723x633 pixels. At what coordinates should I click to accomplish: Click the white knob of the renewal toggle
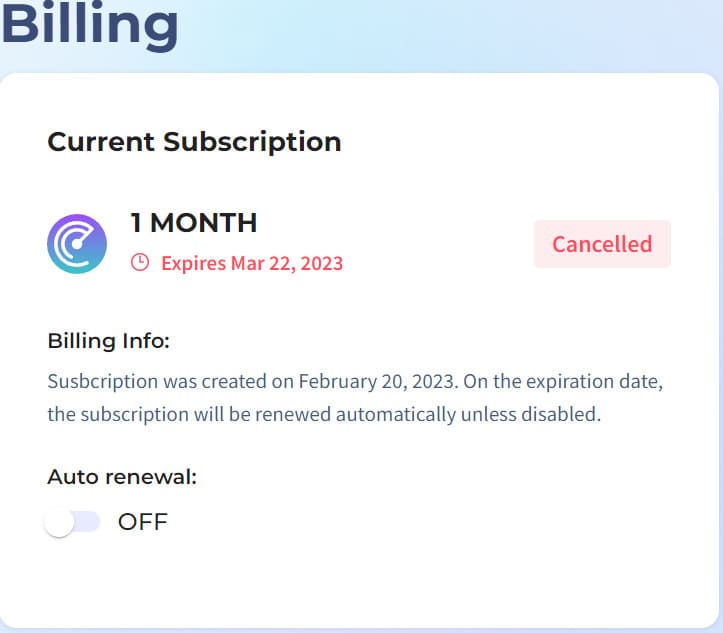[x=59, y=522]
